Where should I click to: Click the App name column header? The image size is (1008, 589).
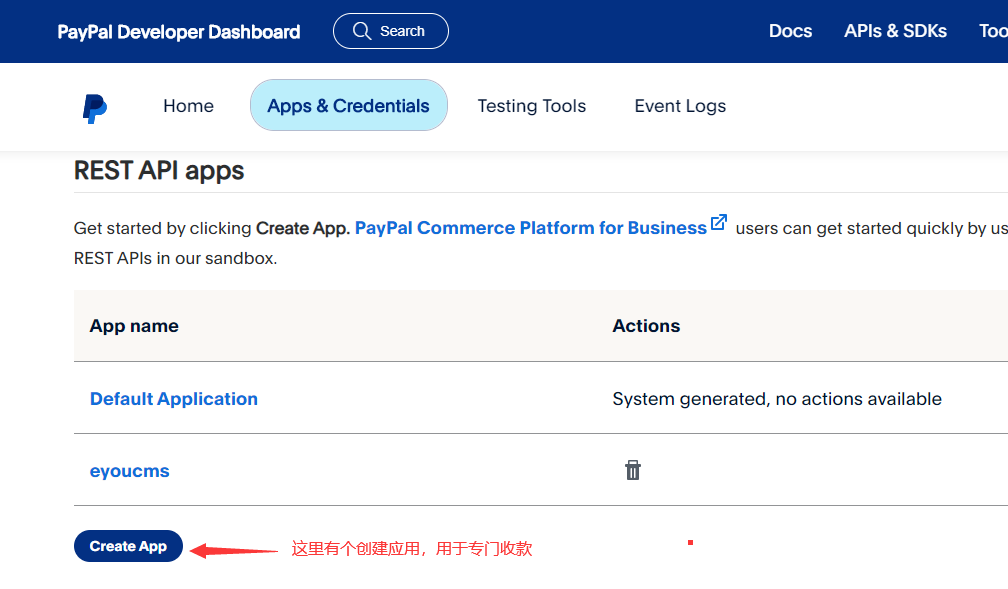134,326
